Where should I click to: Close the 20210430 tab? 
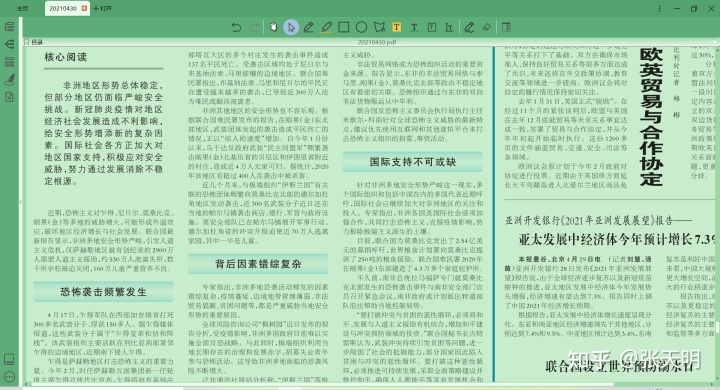pos(84,8)
